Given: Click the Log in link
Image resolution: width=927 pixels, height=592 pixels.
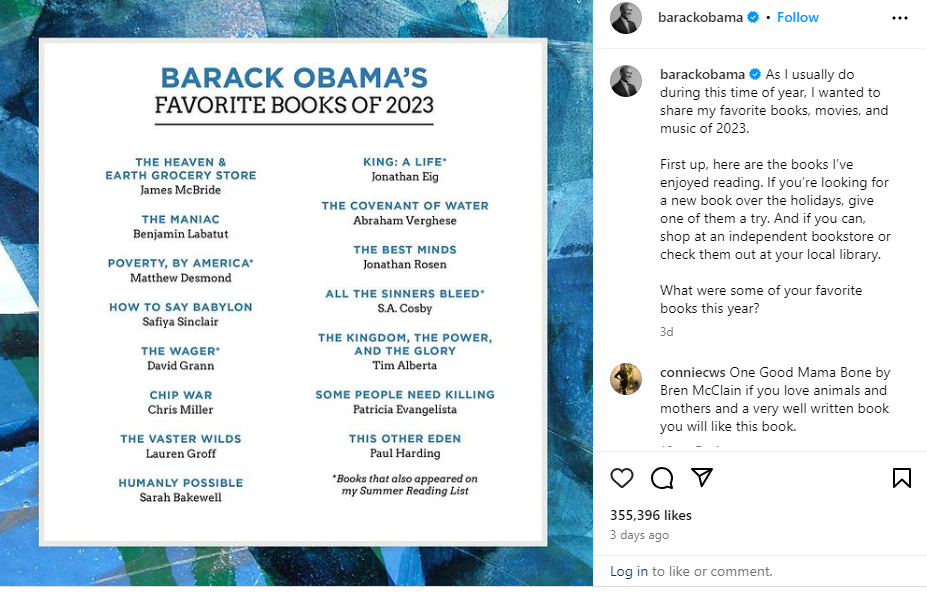Looking at the screenshot, I should tap(628, 571).
